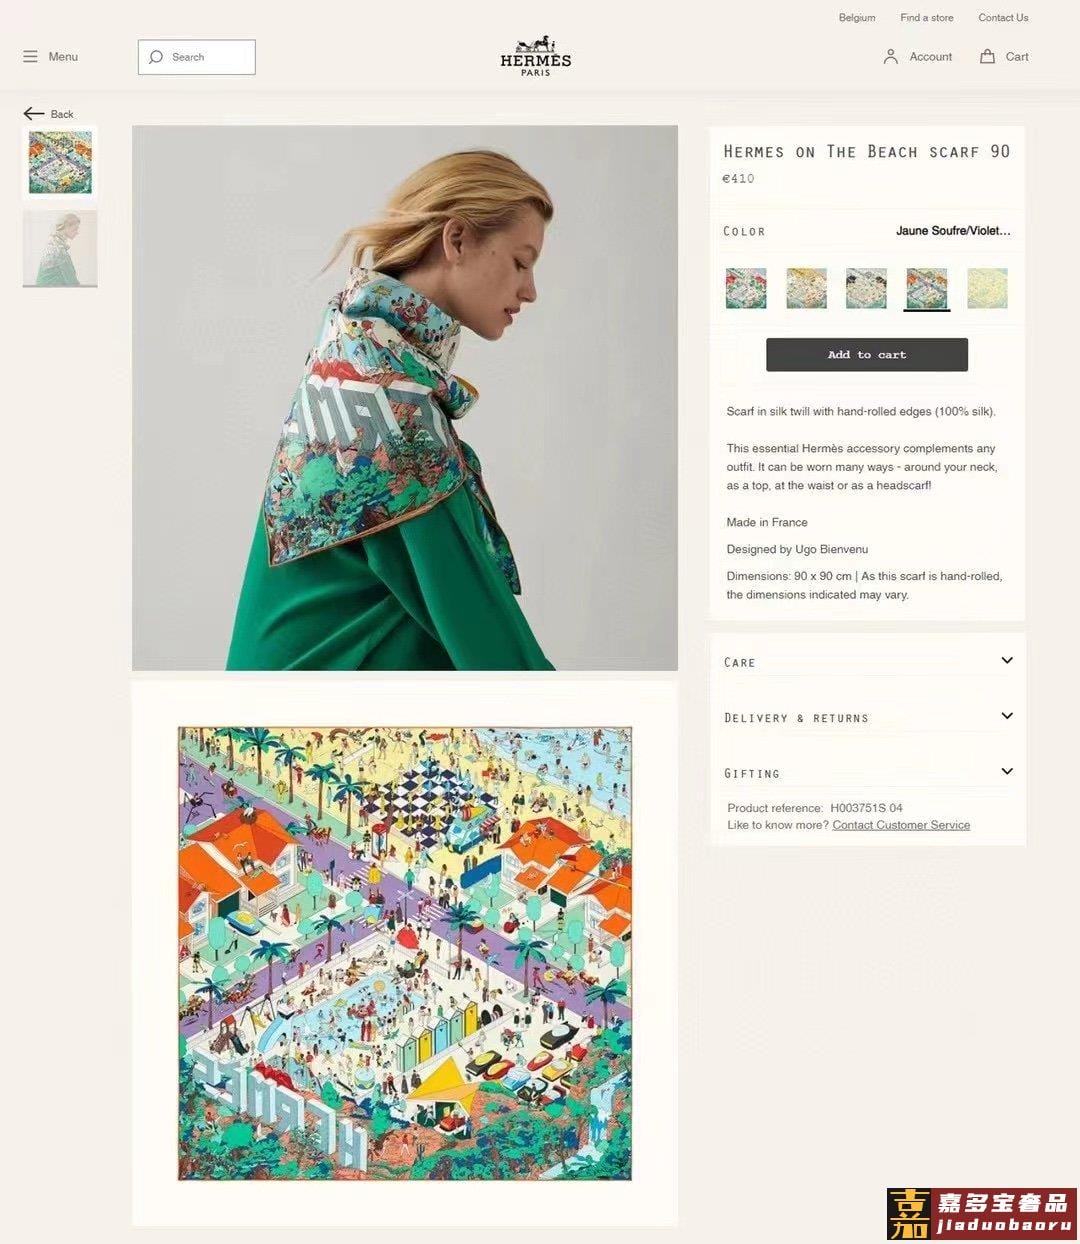This screenshot has height=1244, width=1080.
Task: Select the third scarf color swatch
Action: [866, 288]
